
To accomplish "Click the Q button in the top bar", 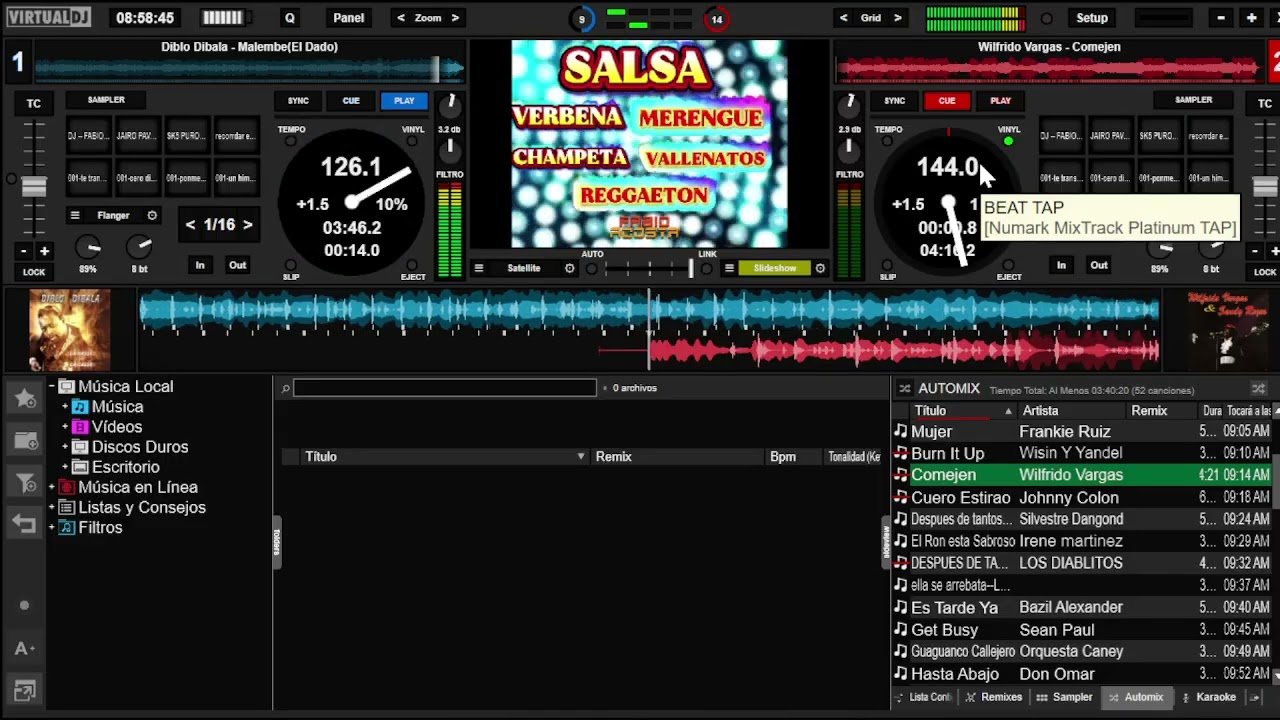I will coord(290,18).
